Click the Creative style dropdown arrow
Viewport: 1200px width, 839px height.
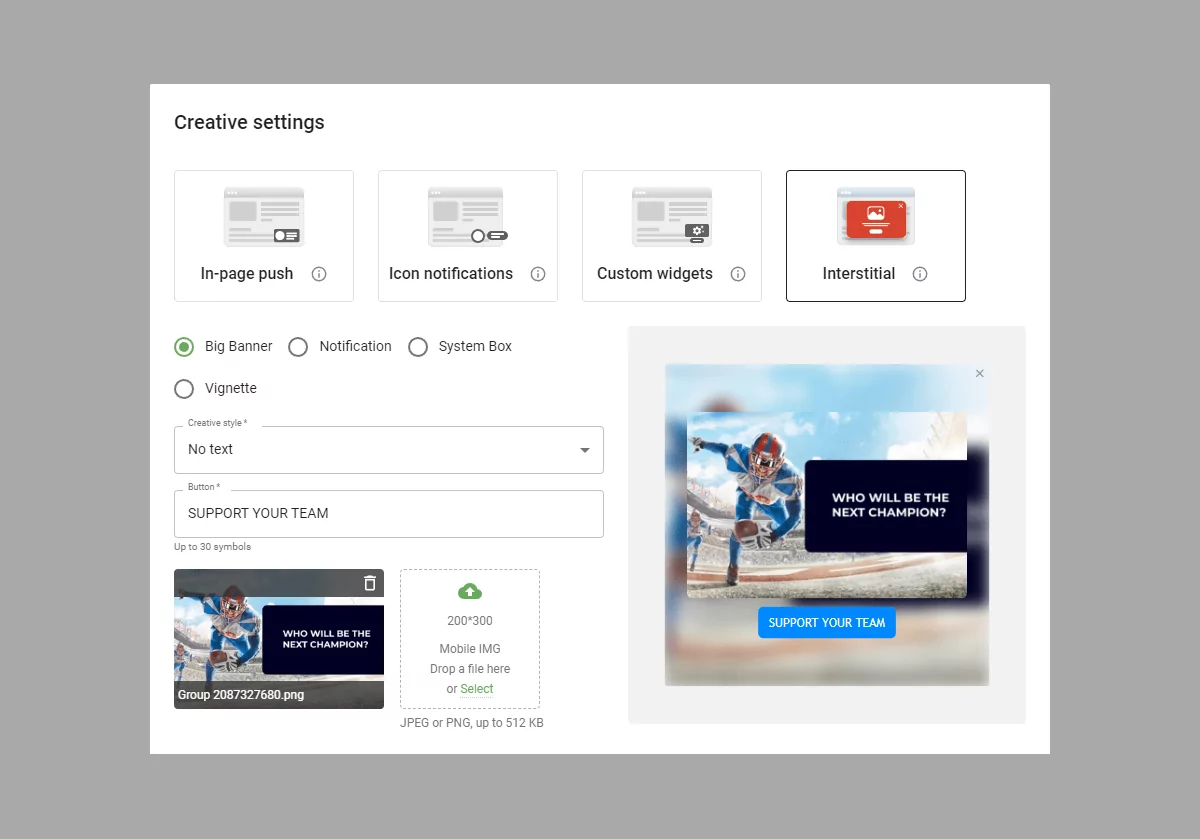click(585, 451)
